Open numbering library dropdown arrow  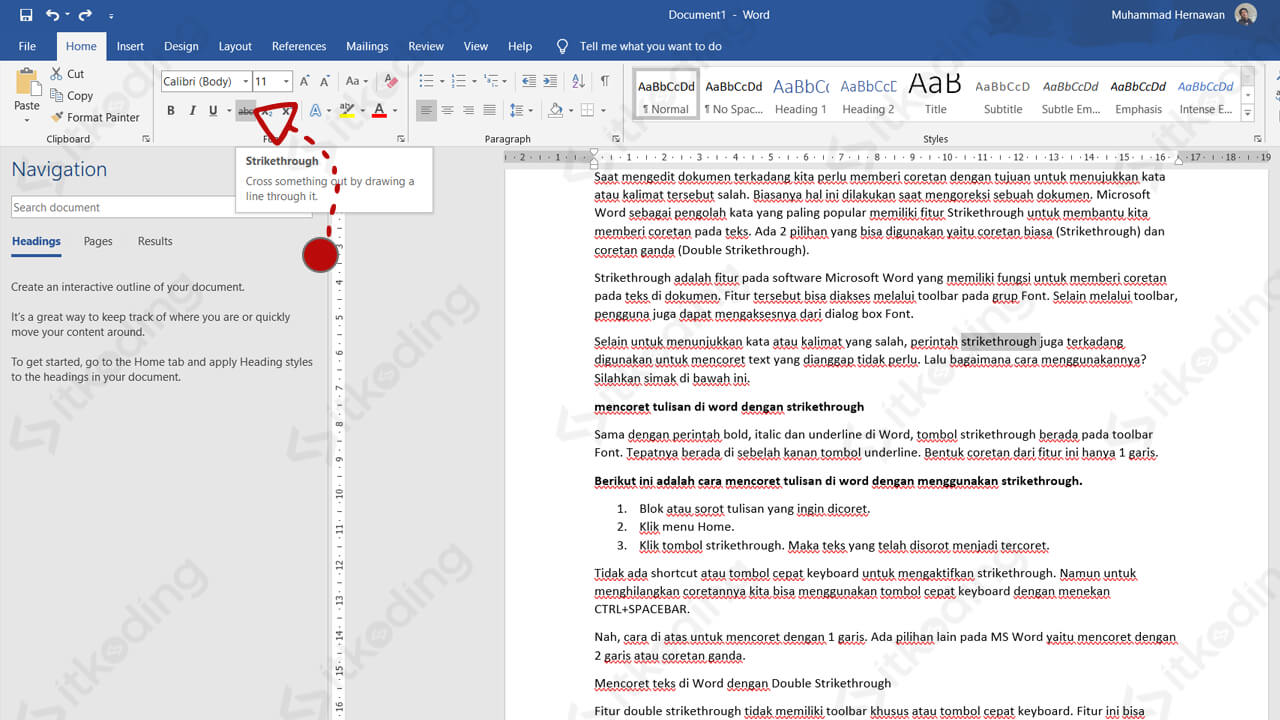pos(473,82)
